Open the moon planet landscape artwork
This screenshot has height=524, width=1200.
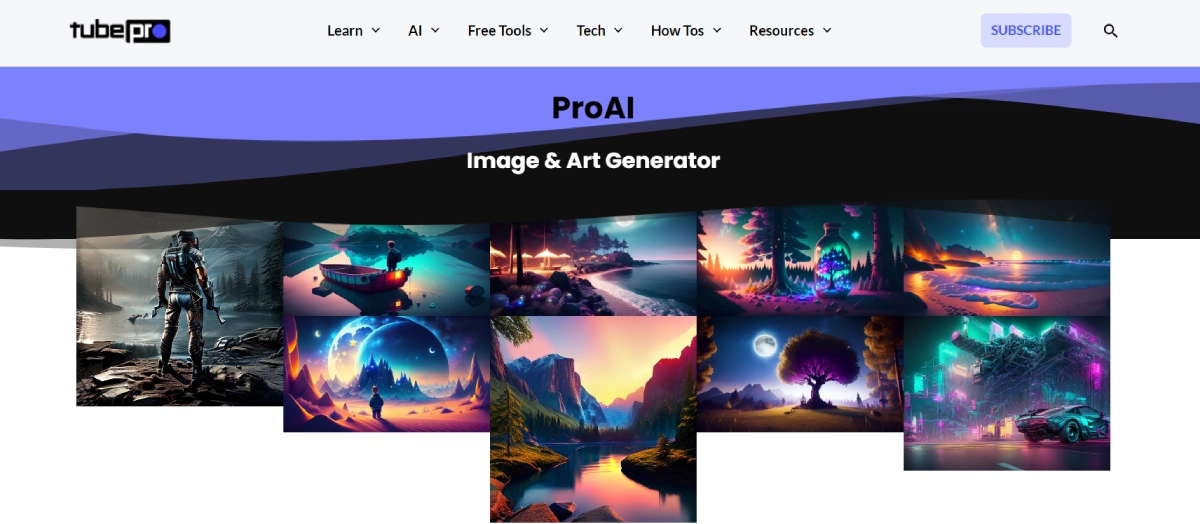387,374
